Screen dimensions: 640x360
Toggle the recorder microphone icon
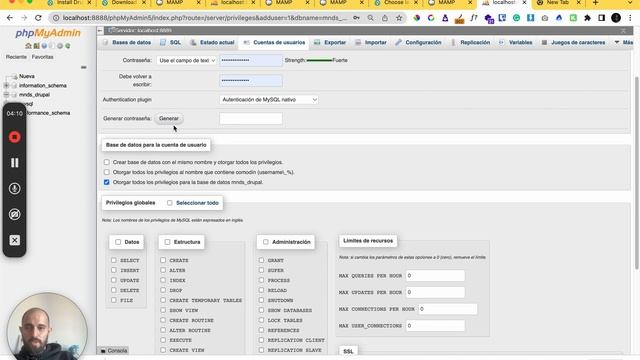tap(15, 189)
